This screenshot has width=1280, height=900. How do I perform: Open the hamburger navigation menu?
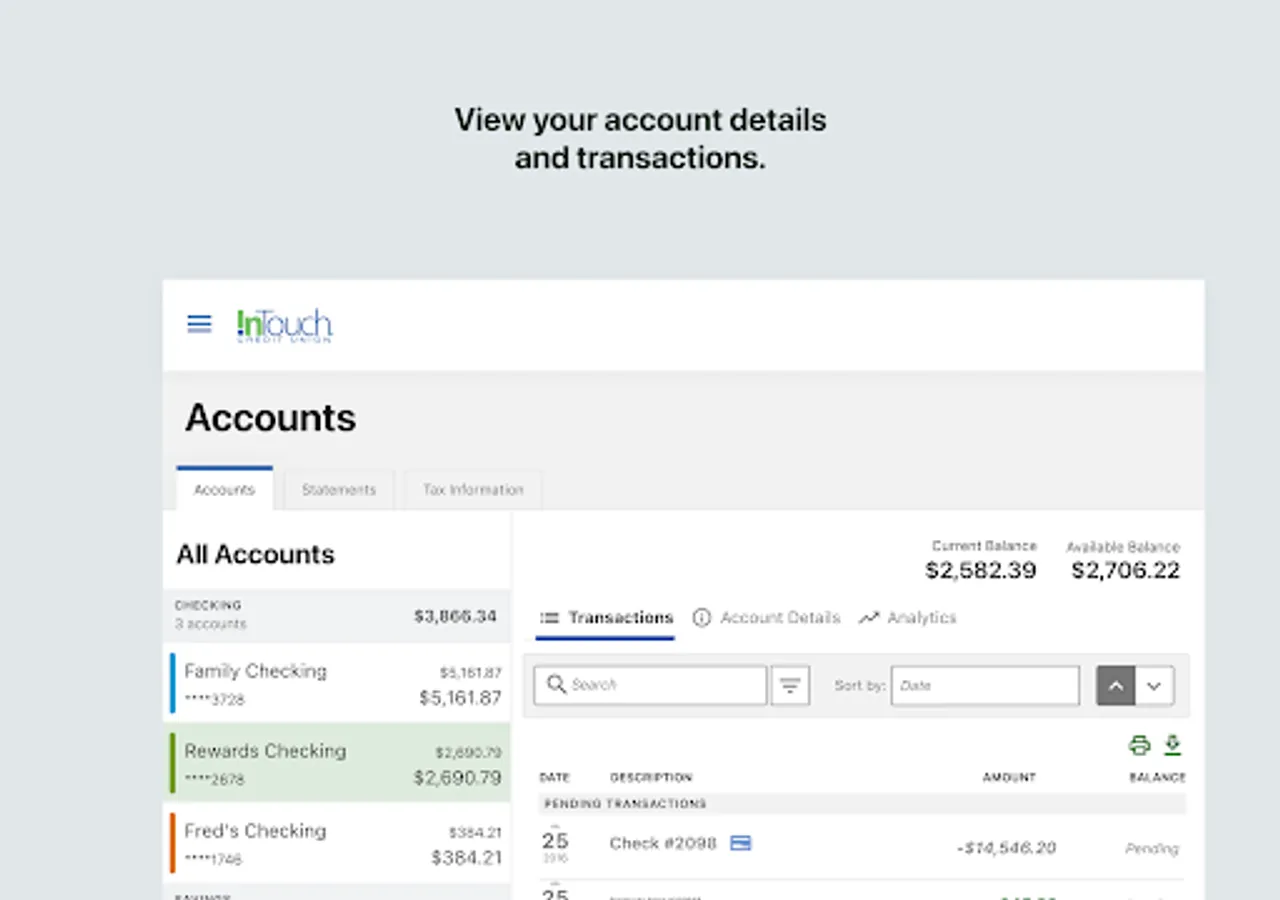pos(199,323)
